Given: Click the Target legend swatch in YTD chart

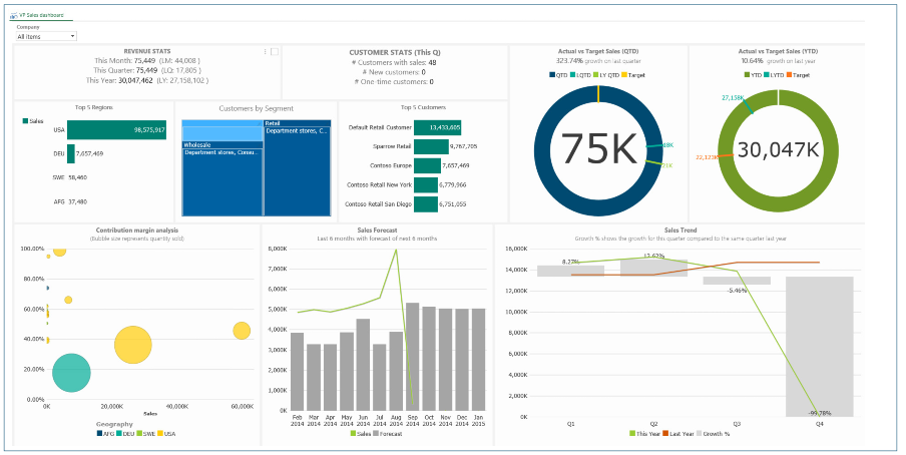Looking at the screenshot, I should click(x=789, y=75).
